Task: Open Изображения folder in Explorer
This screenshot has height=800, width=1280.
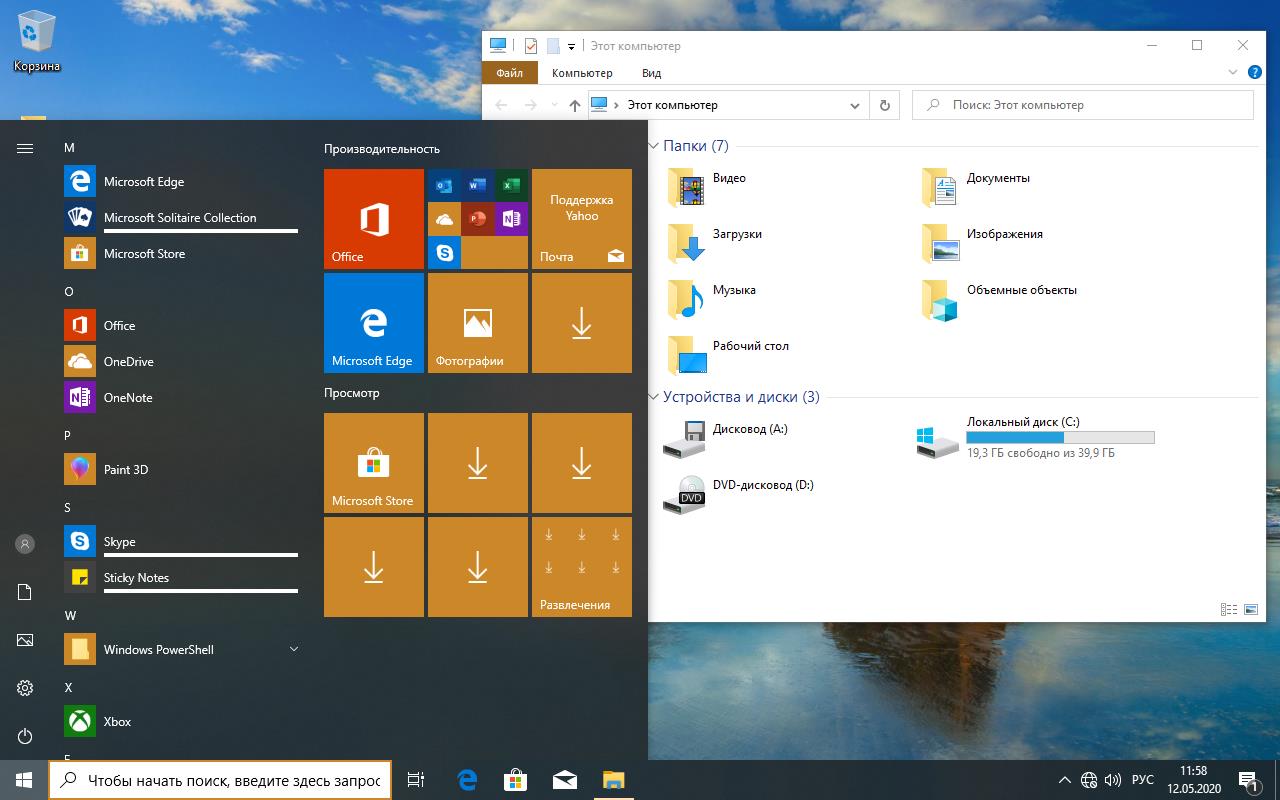Action: [984, 243]
